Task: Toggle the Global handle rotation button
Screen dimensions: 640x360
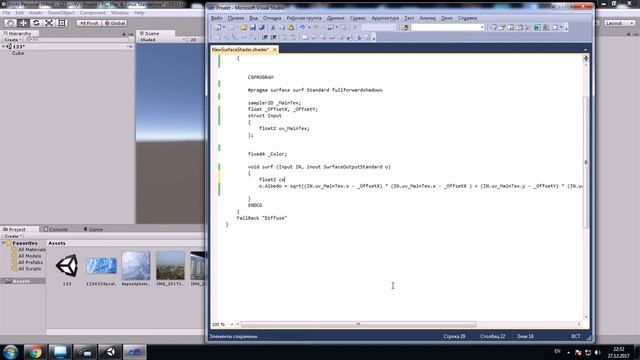Action: click(115, 23)
